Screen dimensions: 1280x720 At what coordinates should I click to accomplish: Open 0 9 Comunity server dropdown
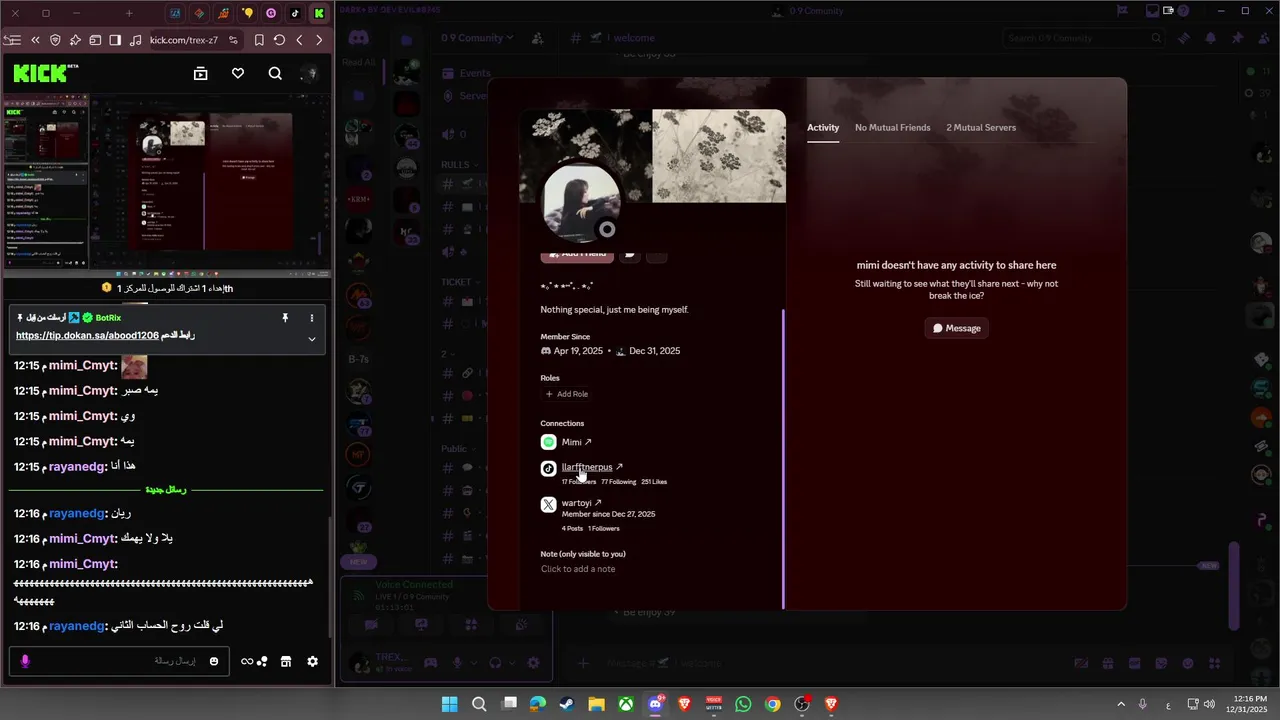477,38
